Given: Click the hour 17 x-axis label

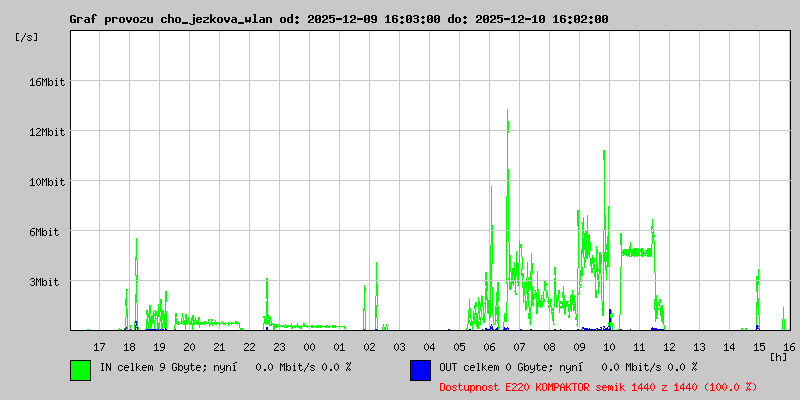Looking at the screenshot, I should click(99, 347).
